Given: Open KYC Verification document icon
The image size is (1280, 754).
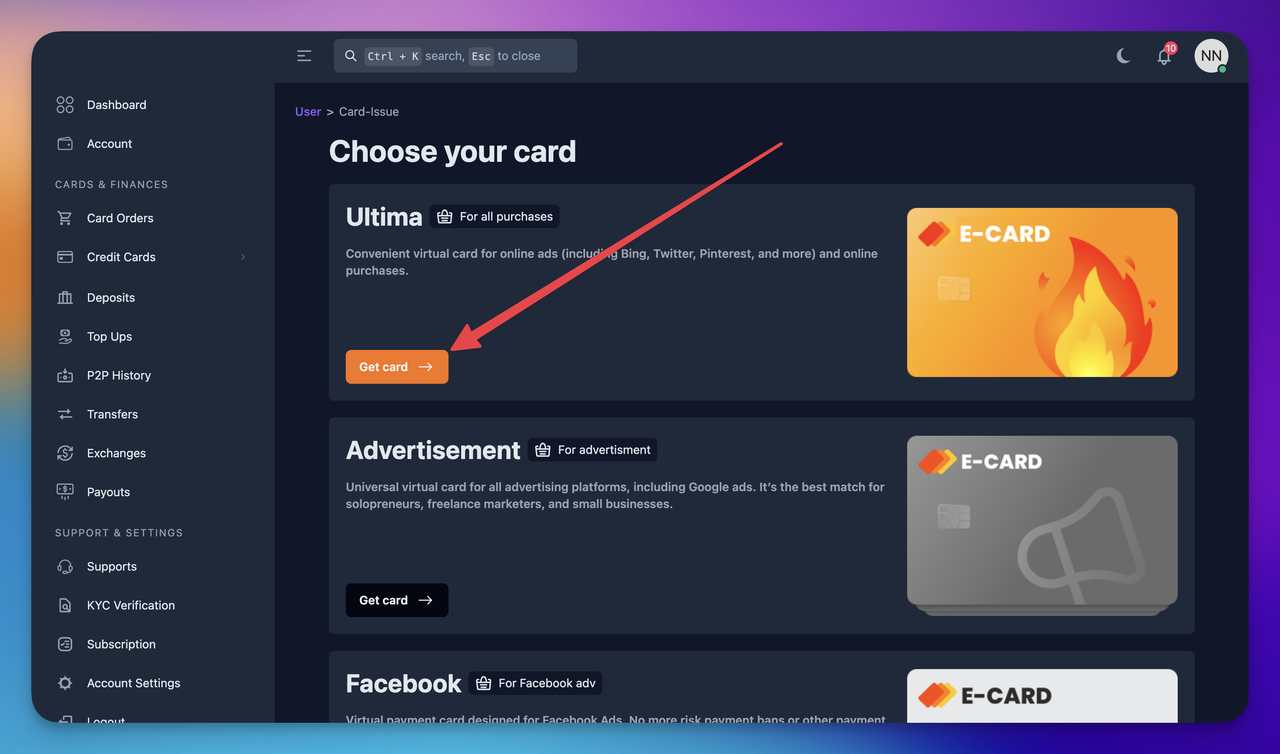Looking at the screenshot, I should point(65,605).
